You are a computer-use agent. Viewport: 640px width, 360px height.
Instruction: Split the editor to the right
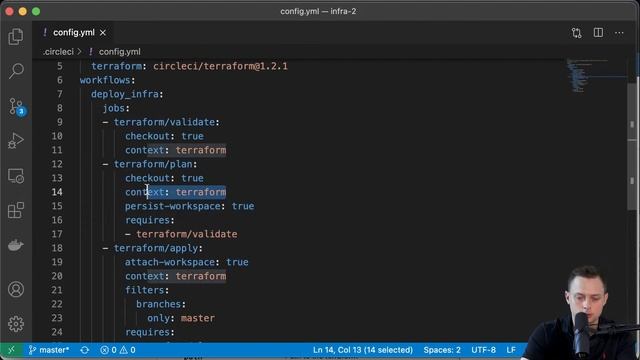pos(598,33)
